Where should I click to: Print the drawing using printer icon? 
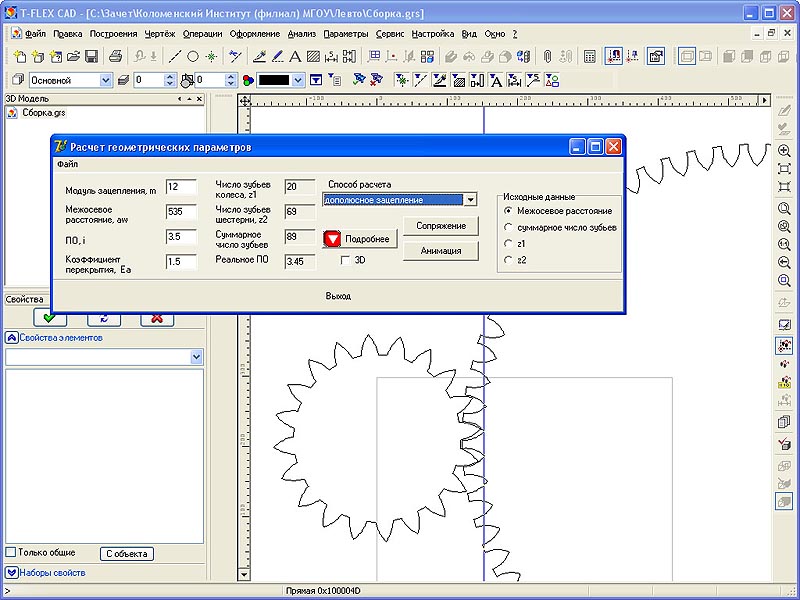(116, 56)
